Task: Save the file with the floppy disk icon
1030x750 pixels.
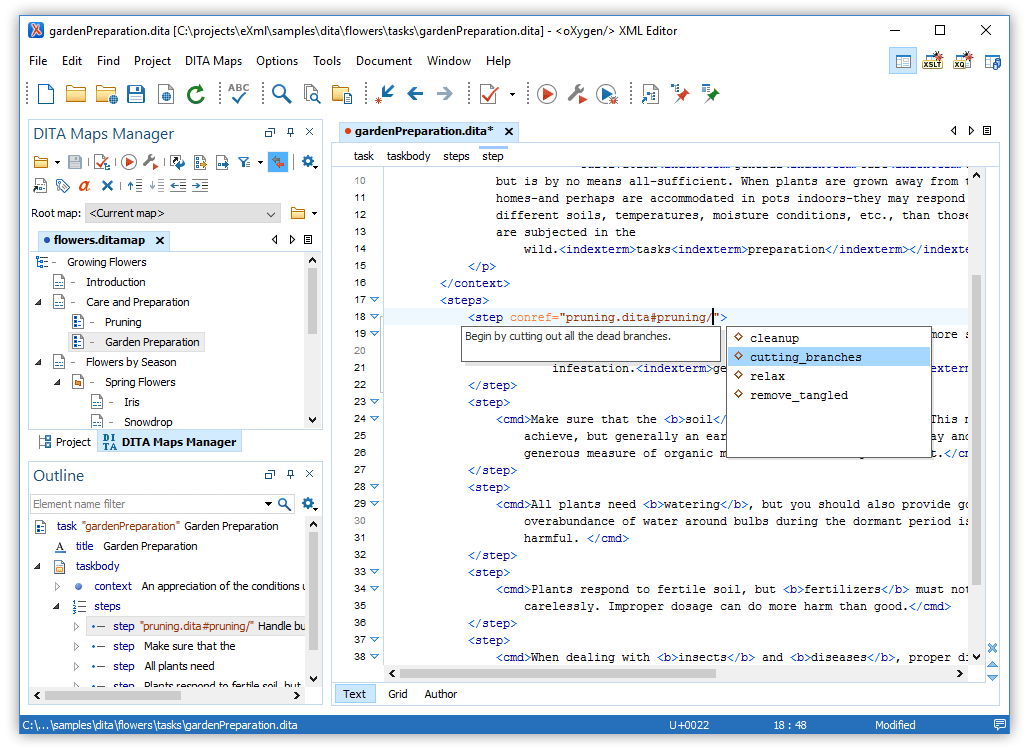Action: click(136, 94)
